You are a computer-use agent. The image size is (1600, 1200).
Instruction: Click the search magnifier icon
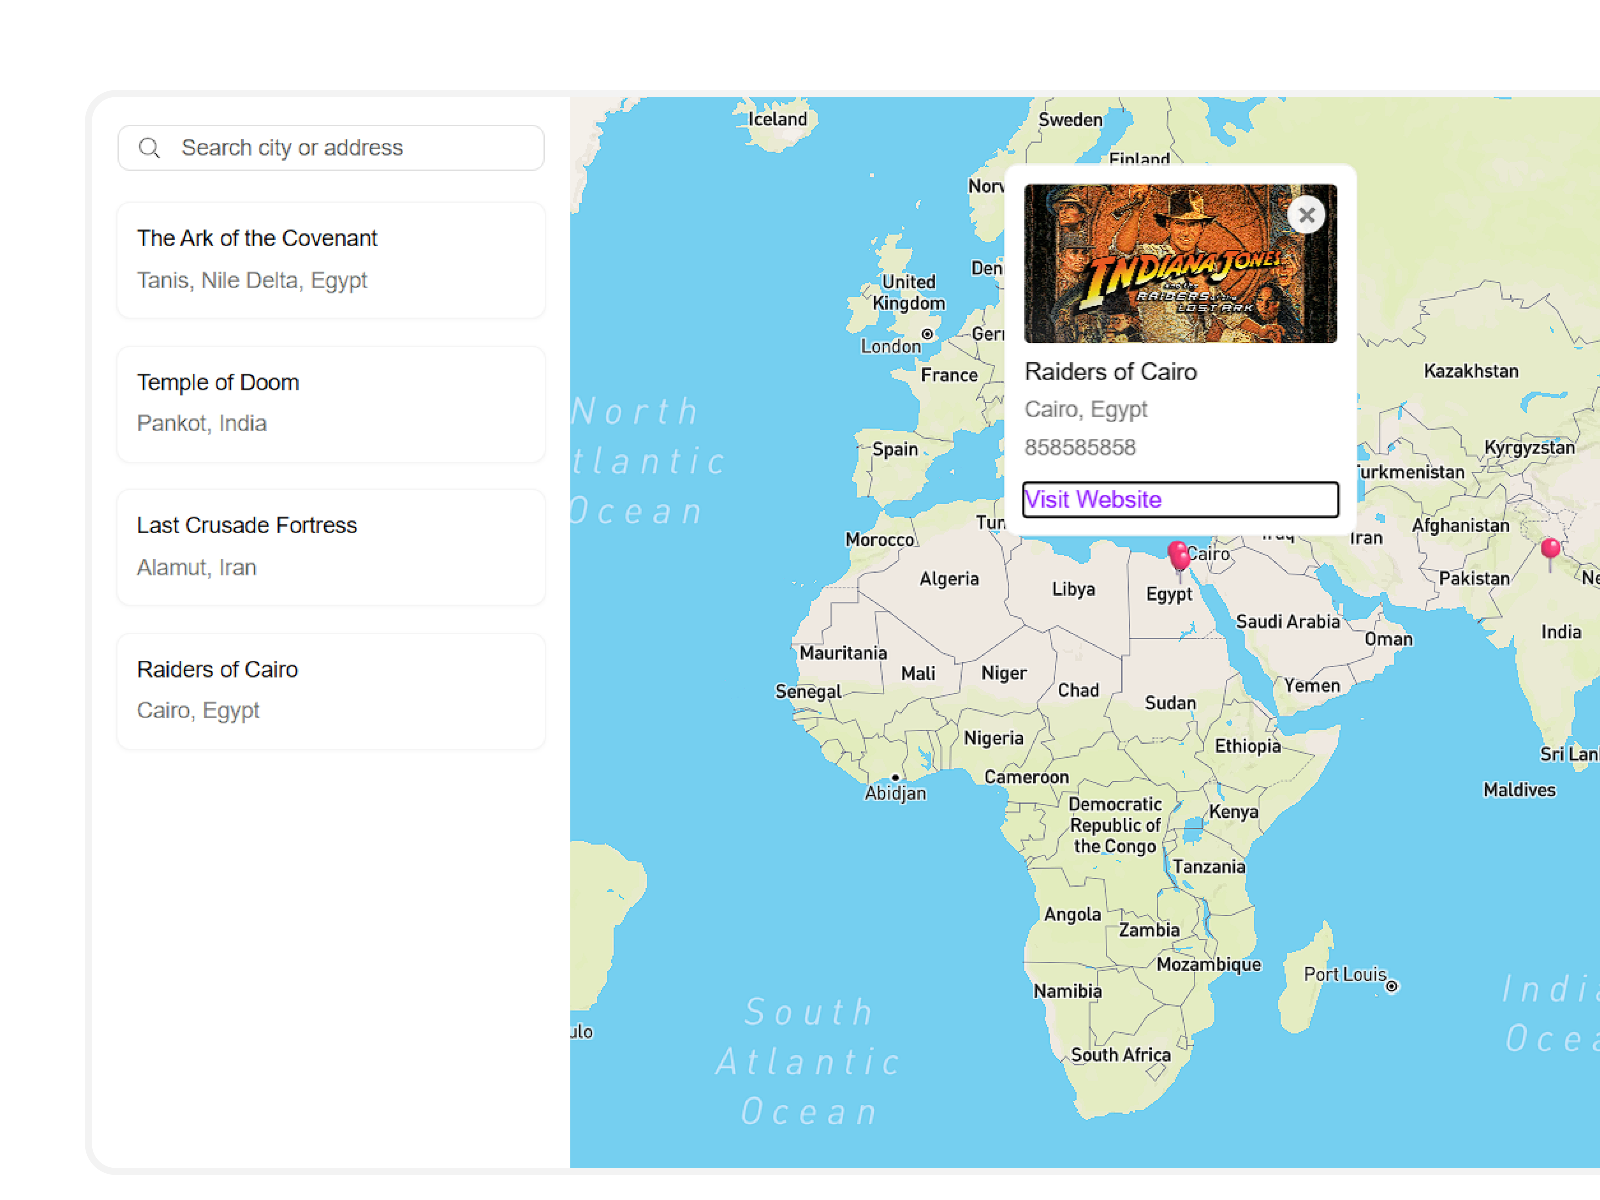150,148
